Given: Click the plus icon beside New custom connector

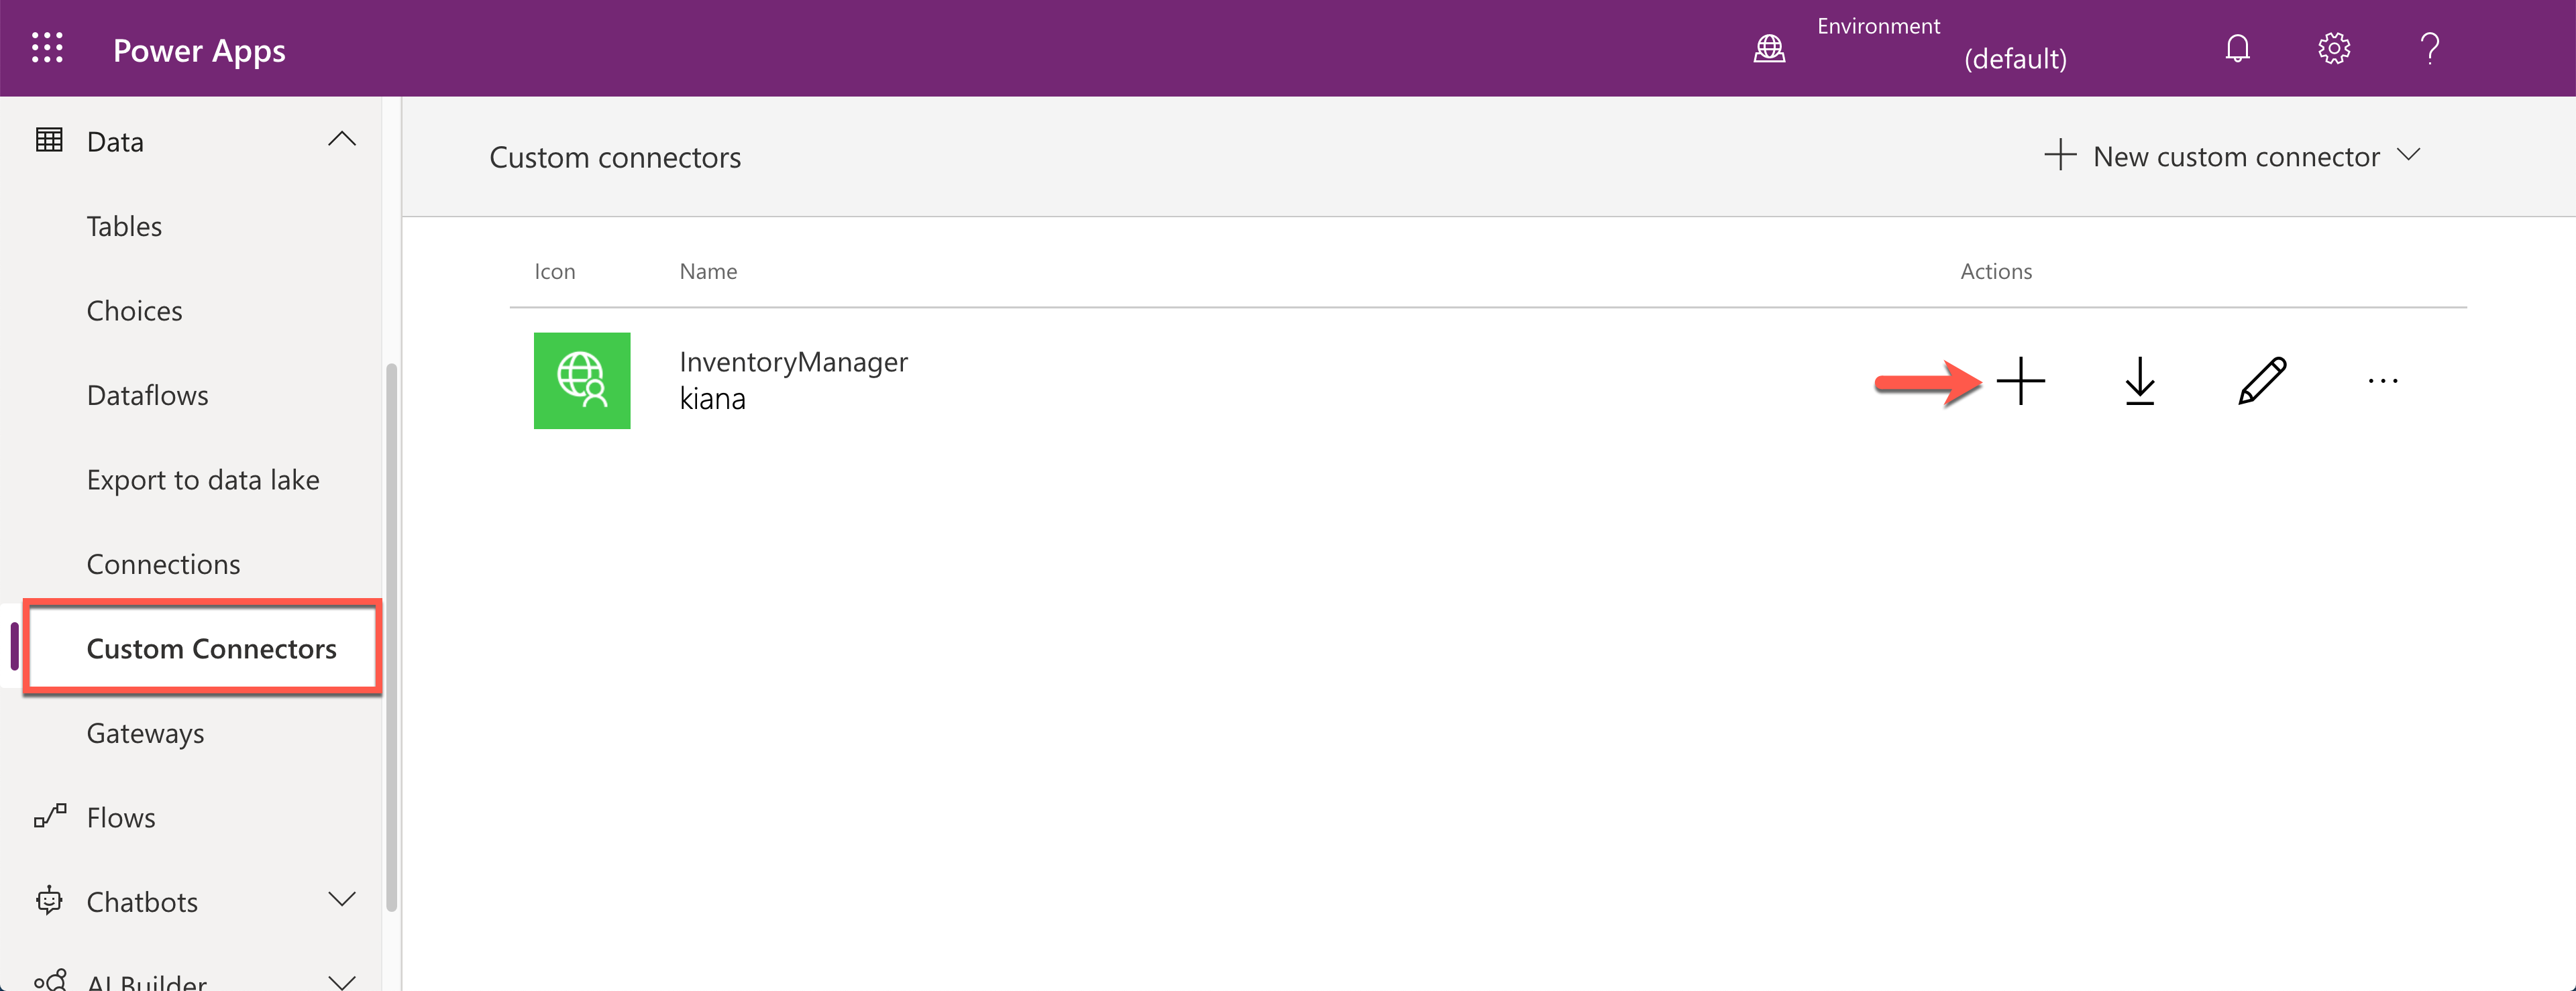Looking at the screenshot, I should click(x=2060, y=155).
